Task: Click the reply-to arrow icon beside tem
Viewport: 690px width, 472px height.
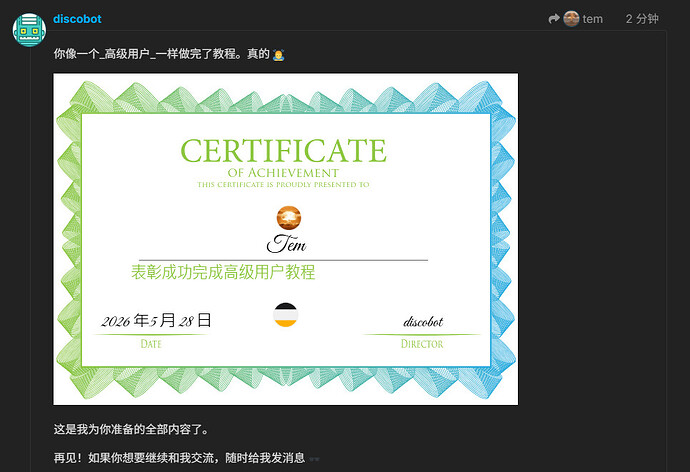Action: [554, 19]
